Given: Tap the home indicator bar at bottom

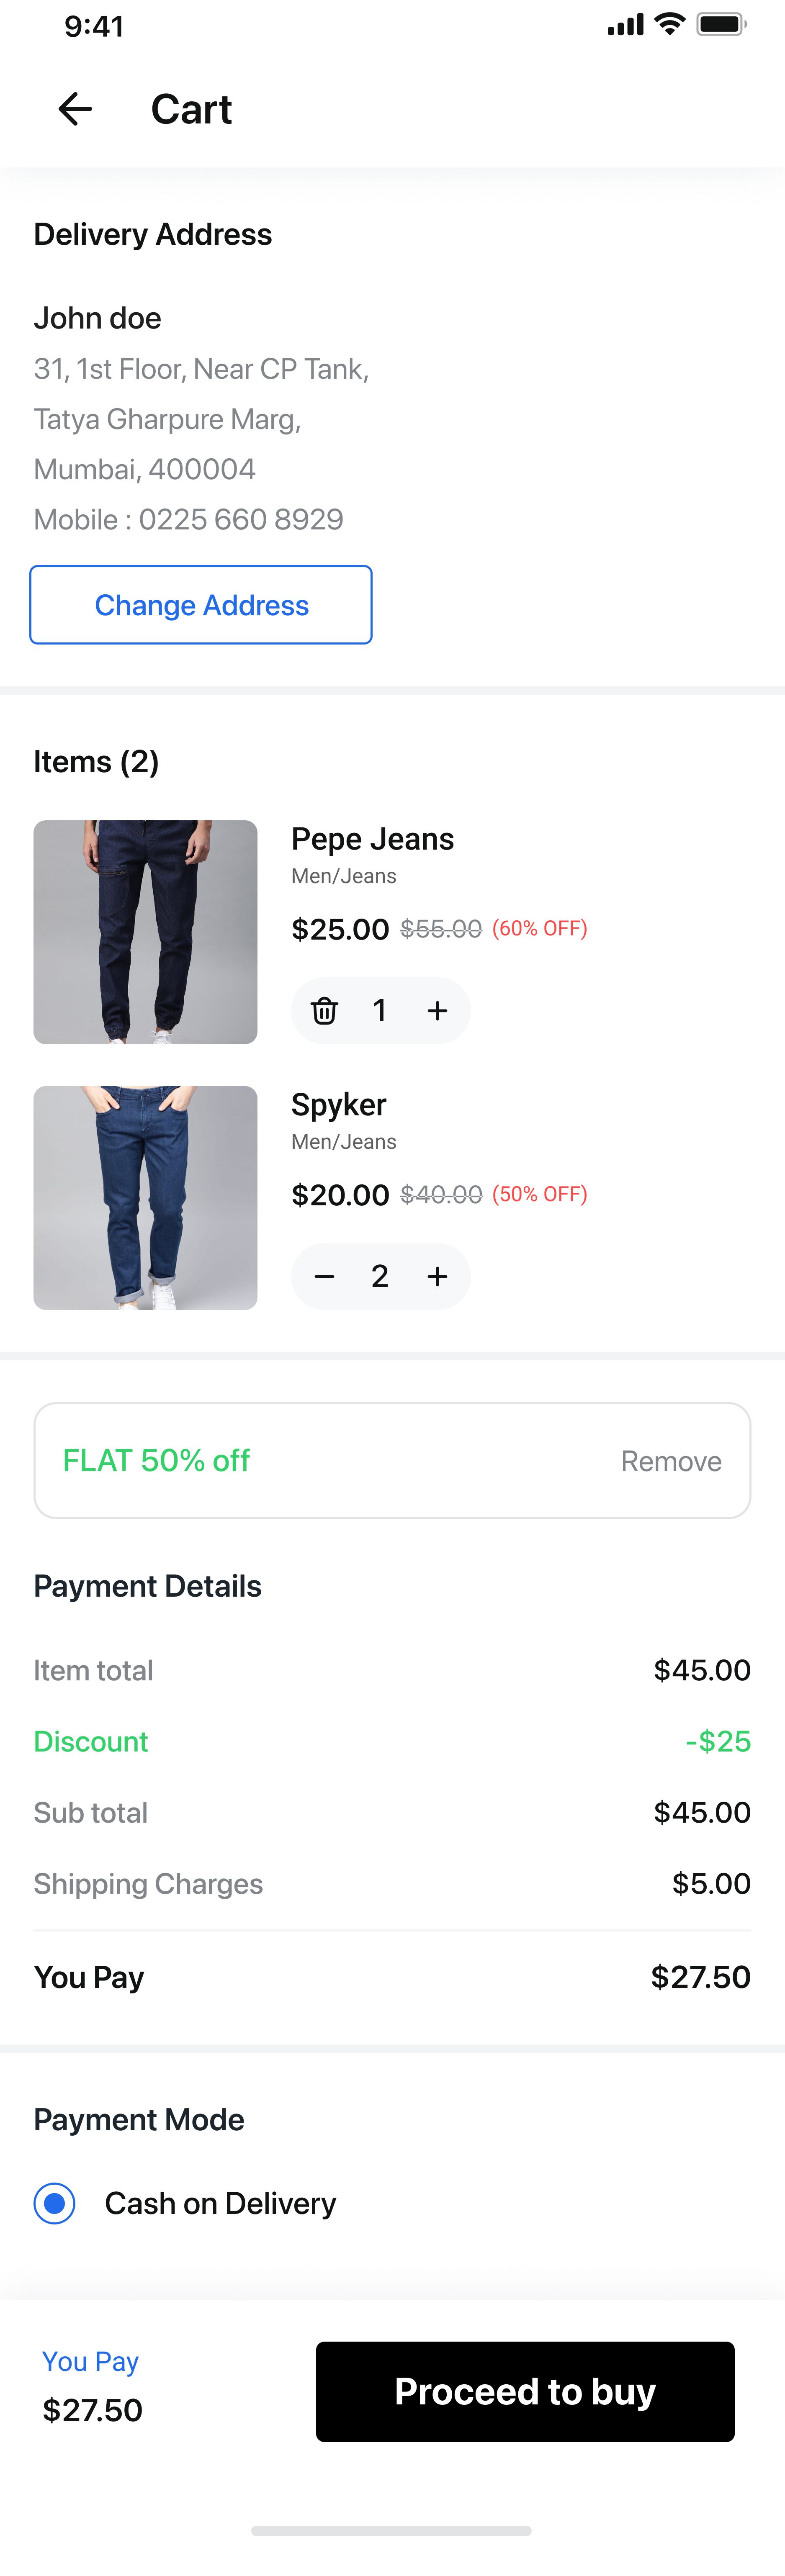Looking at the screenshot, I should tap(391, 2531).
